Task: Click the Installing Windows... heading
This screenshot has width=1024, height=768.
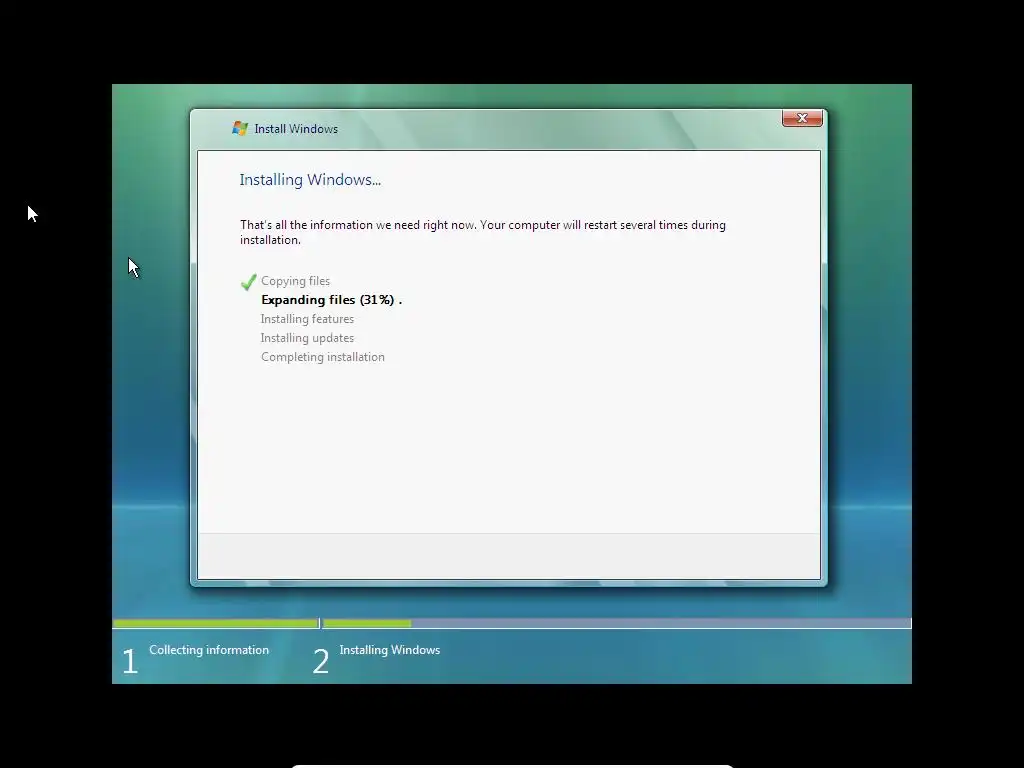Action: [310, 180]
